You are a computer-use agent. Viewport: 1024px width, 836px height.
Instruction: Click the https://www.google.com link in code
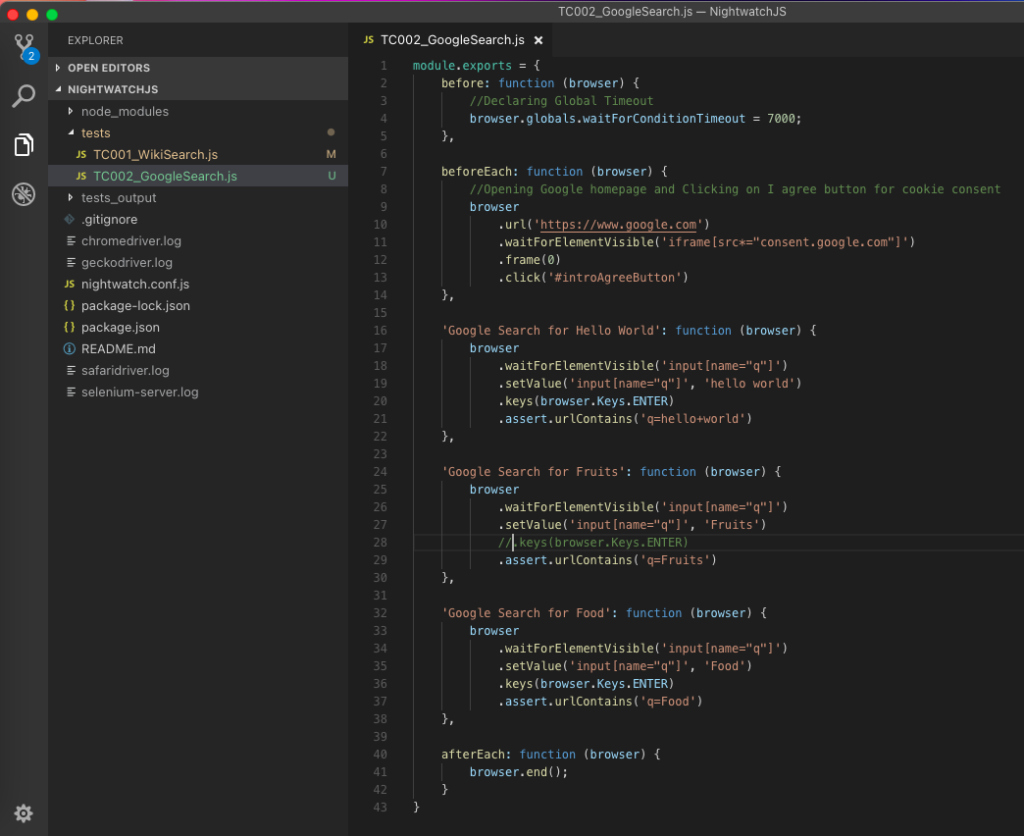tap(618, 225)
